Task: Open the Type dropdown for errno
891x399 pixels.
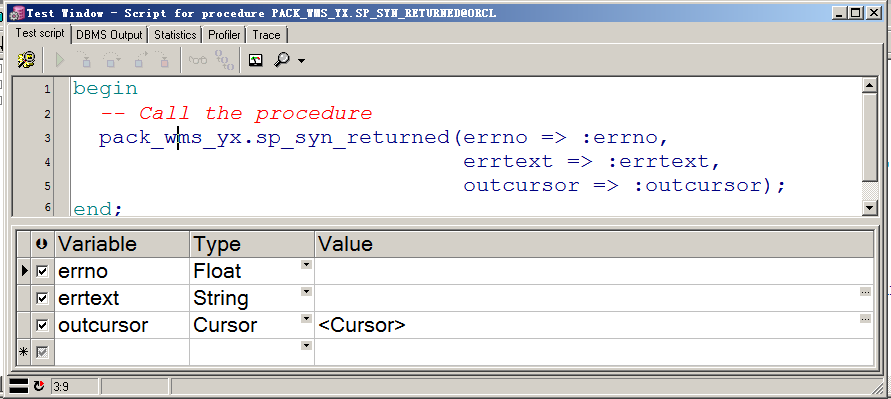Action: tap(306, 264)
